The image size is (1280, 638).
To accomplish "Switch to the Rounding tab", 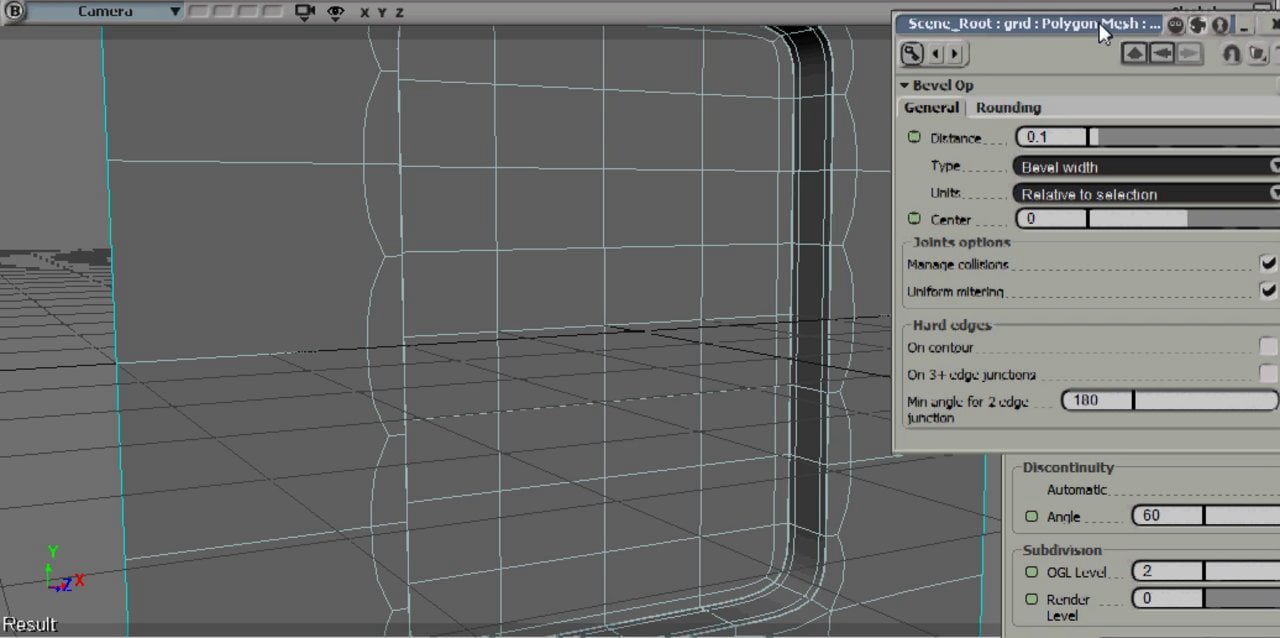I will coord(1008,107).
